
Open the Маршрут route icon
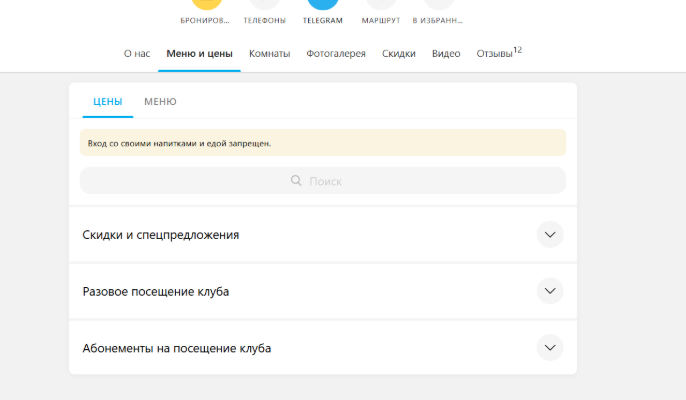click(x=381, y=4)
